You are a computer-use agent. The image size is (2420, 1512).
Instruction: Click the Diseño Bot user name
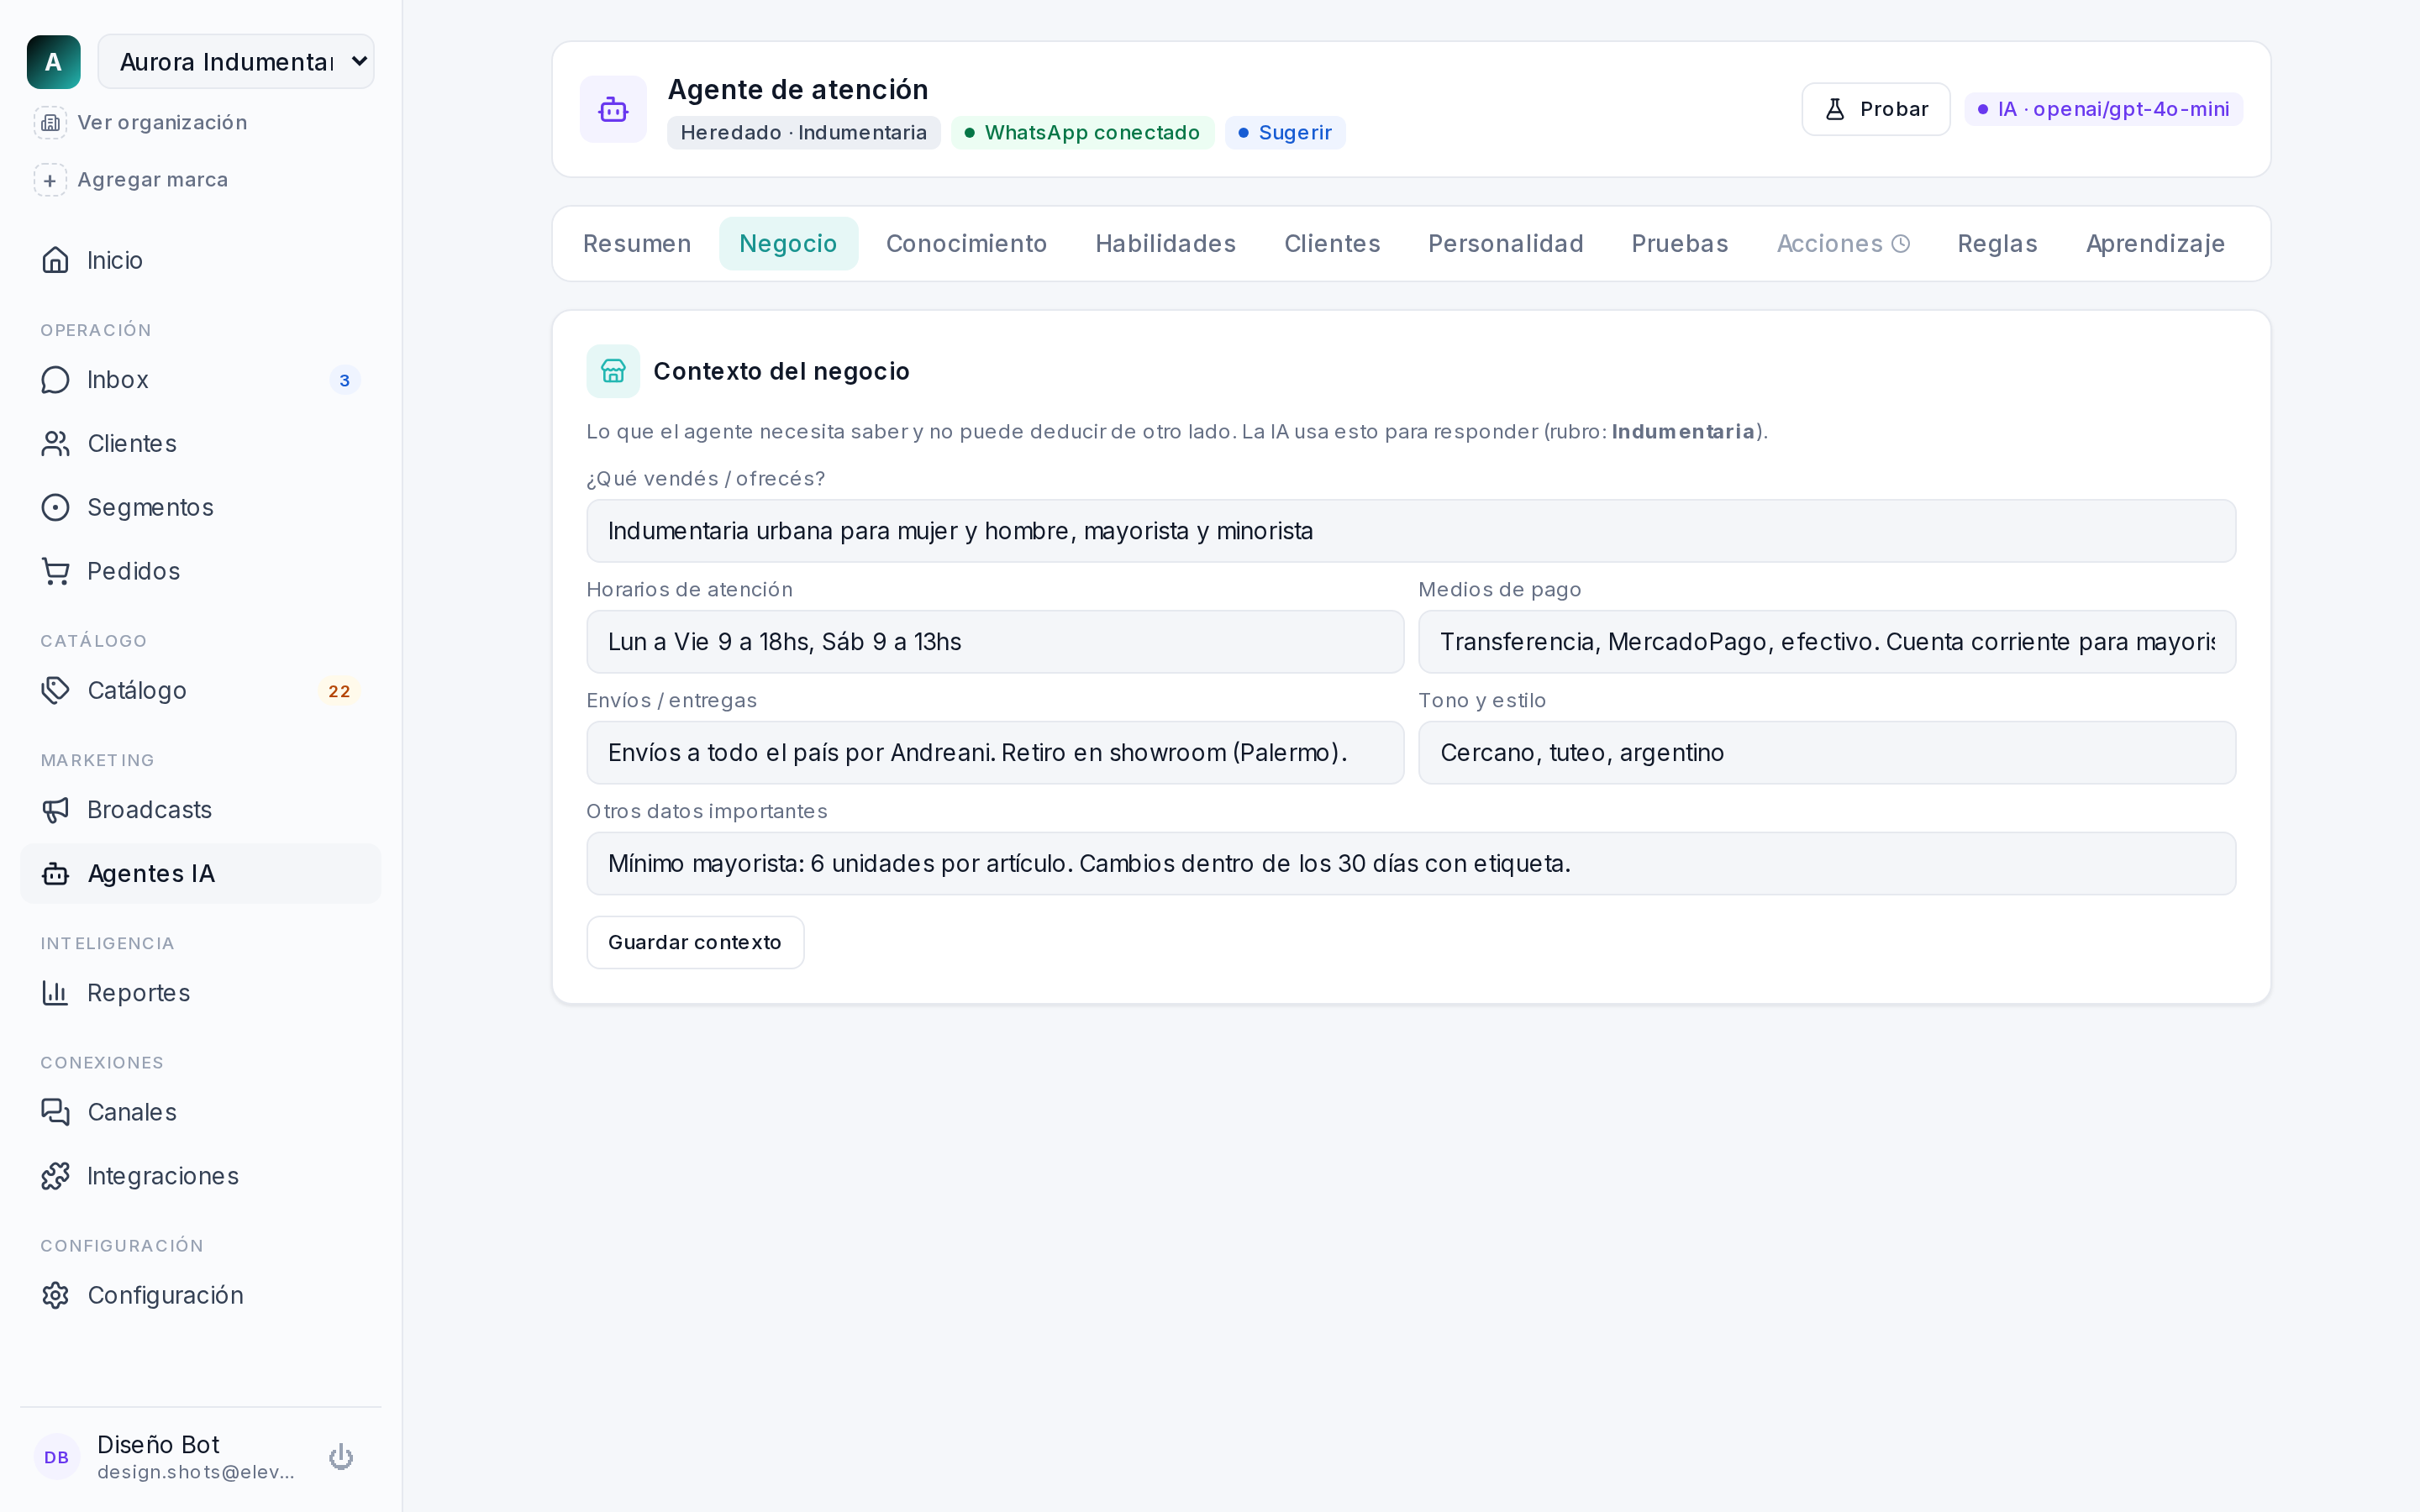pos(158,1444)
